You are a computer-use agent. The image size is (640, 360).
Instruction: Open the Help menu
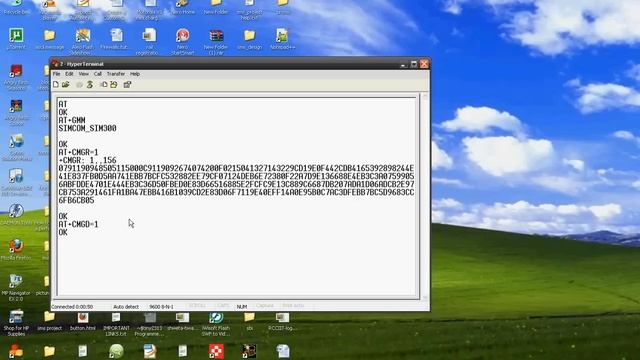tap(135, 74)
